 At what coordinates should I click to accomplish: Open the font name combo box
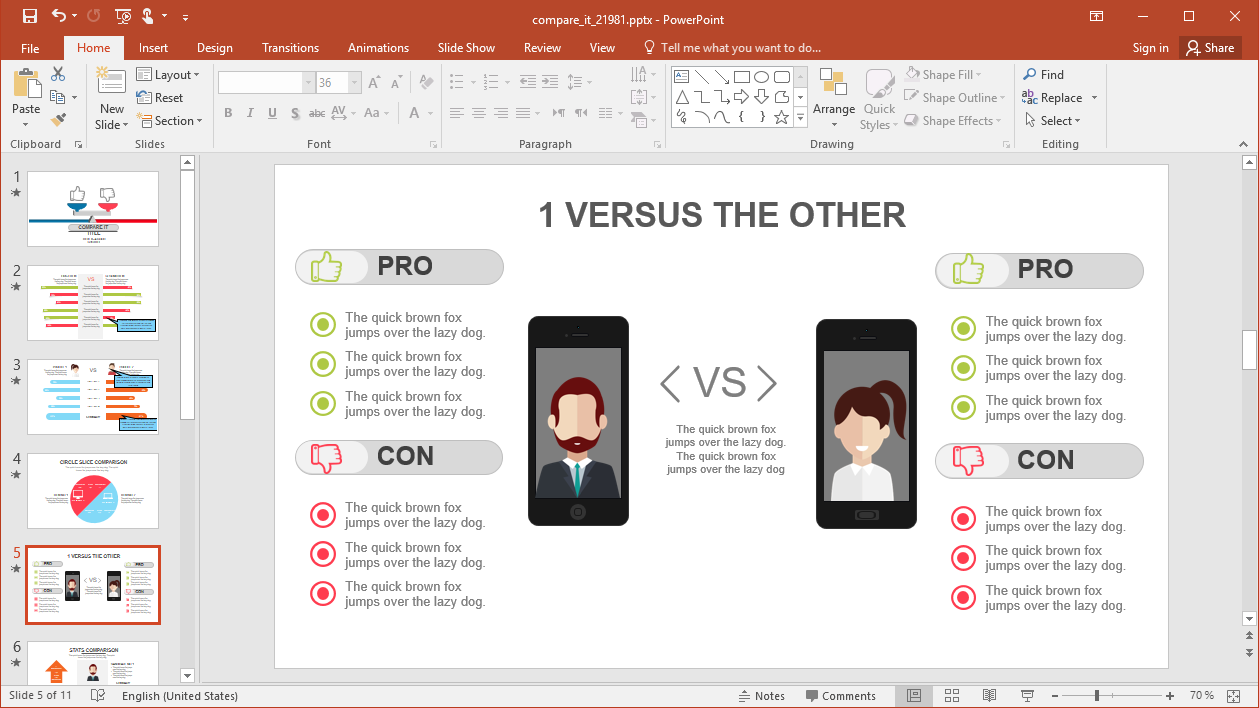pos(308,83)
